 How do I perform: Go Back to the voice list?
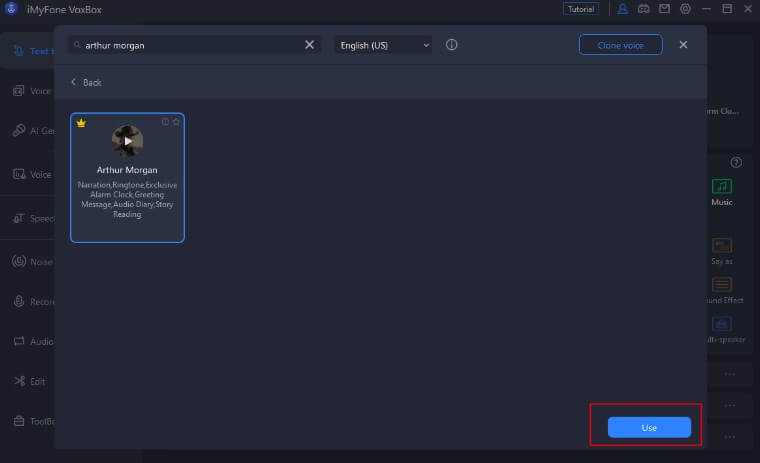point(86,82)
